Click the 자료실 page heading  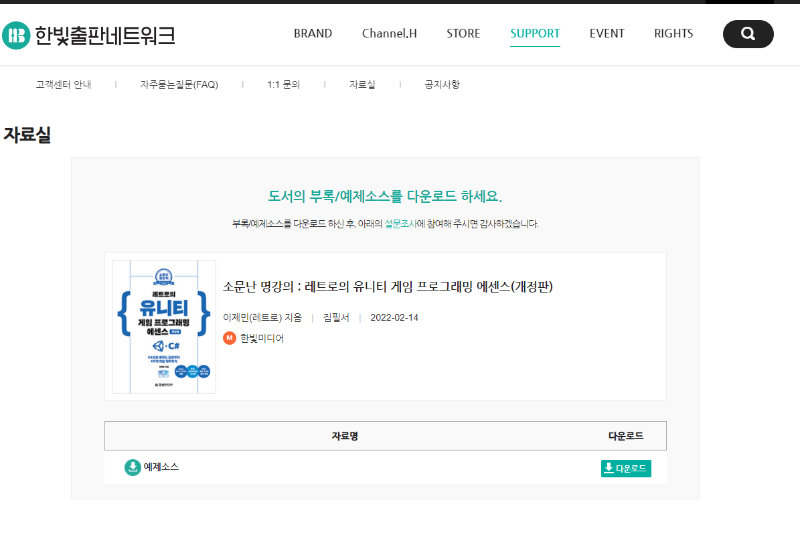(x=27, y=135)
